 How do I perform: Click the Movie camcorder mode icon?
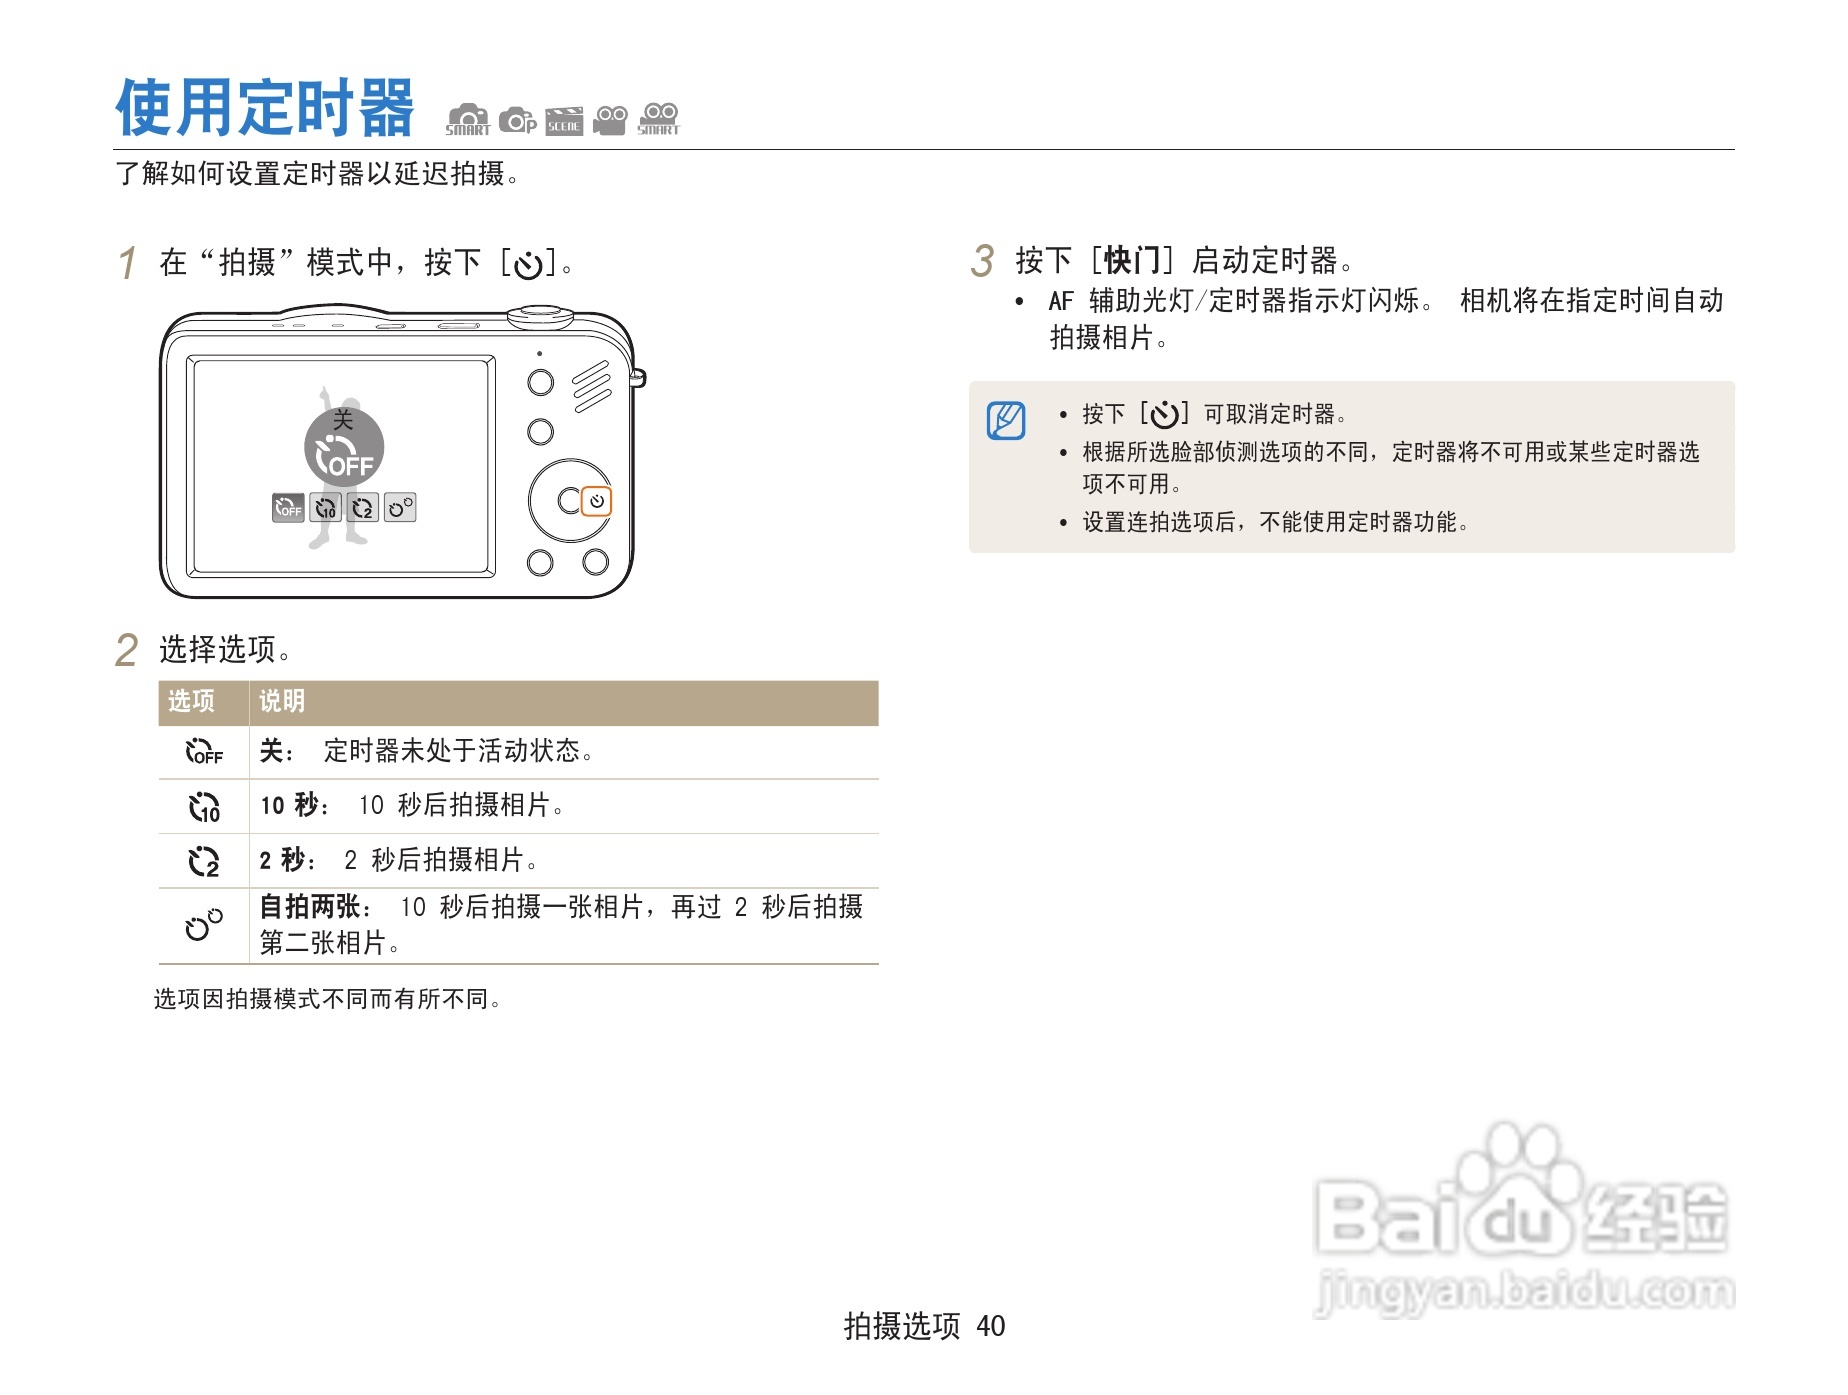pyautogui.click(x=610, y=120)
